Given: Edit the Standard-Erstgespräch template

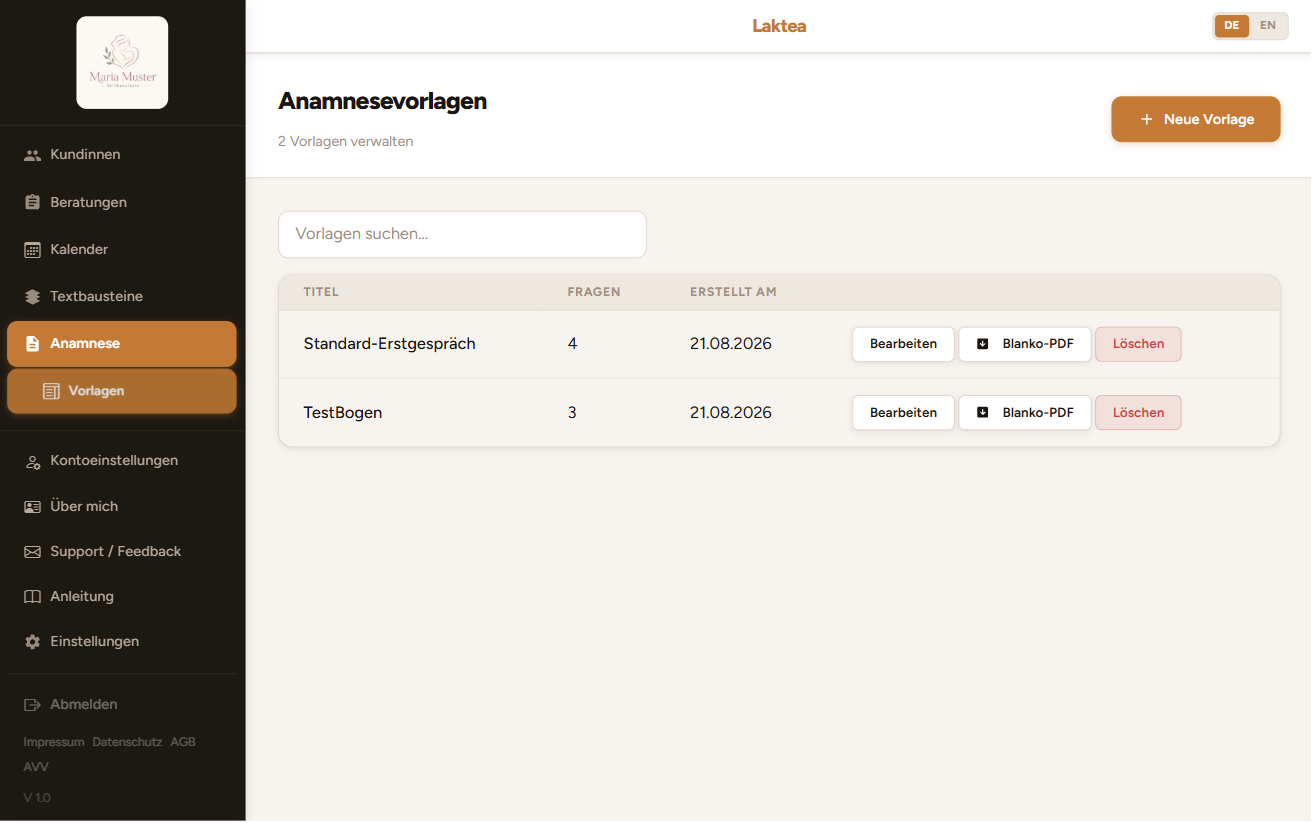Looking at the screenshot, I should 903,344.
